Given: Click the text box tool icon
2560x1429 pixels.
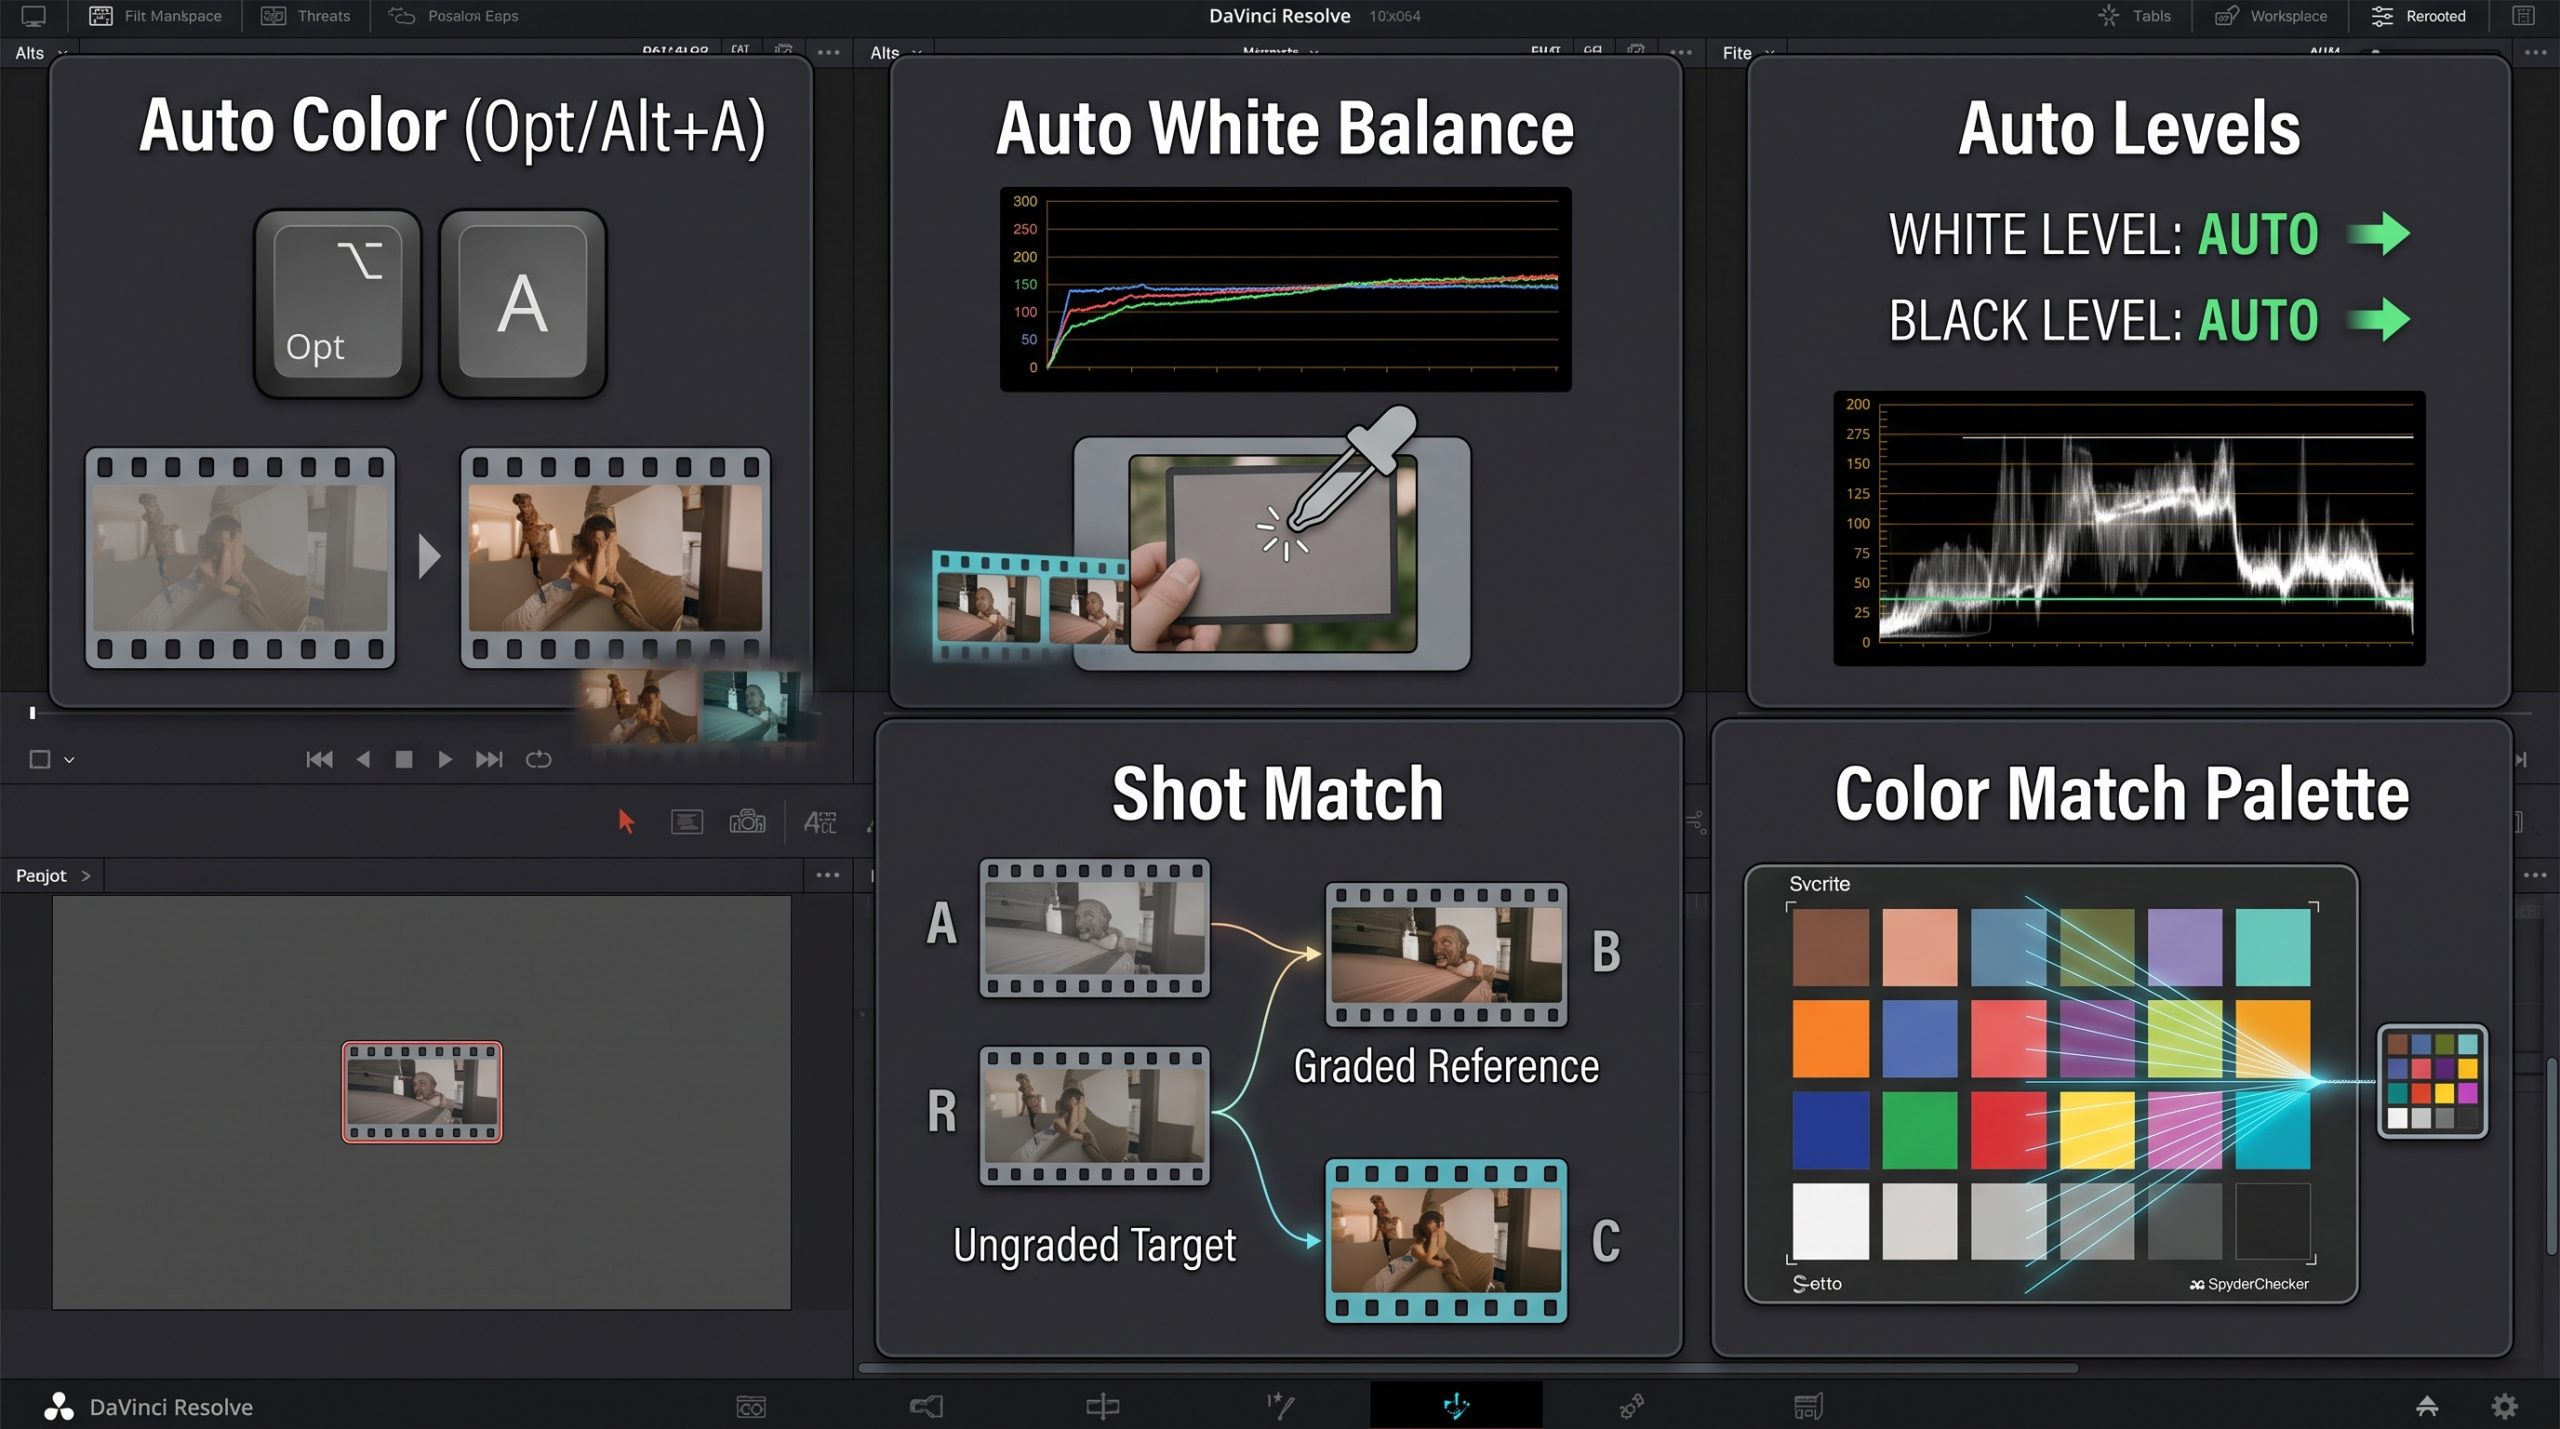Looking at the screenshot, I should pos(686,822).
